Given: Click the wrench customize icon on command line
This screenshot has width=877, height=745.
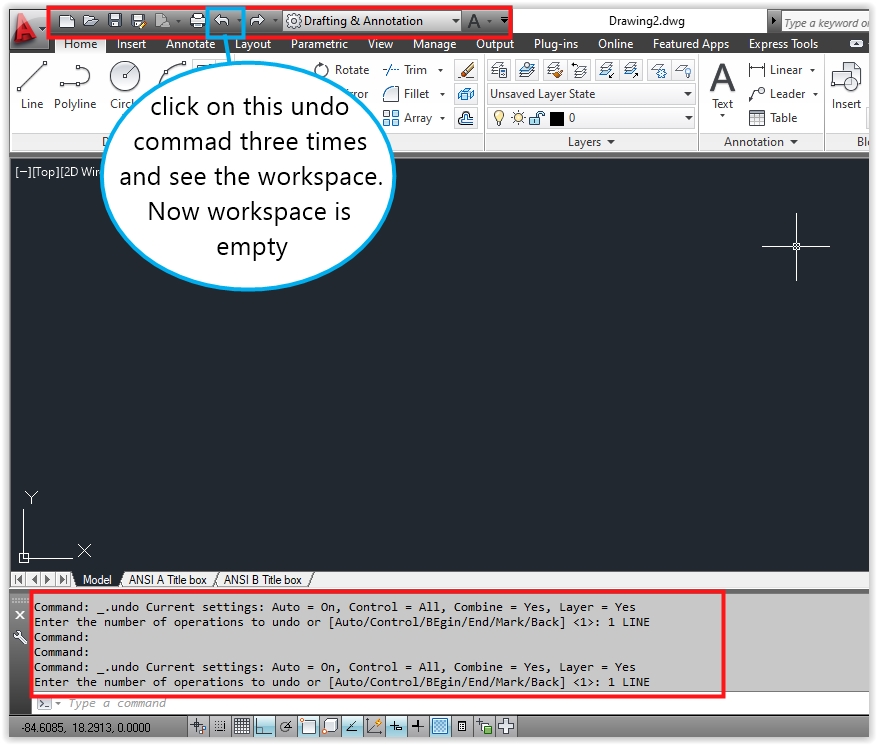Looking at the screenshot, I should [20, 637].
